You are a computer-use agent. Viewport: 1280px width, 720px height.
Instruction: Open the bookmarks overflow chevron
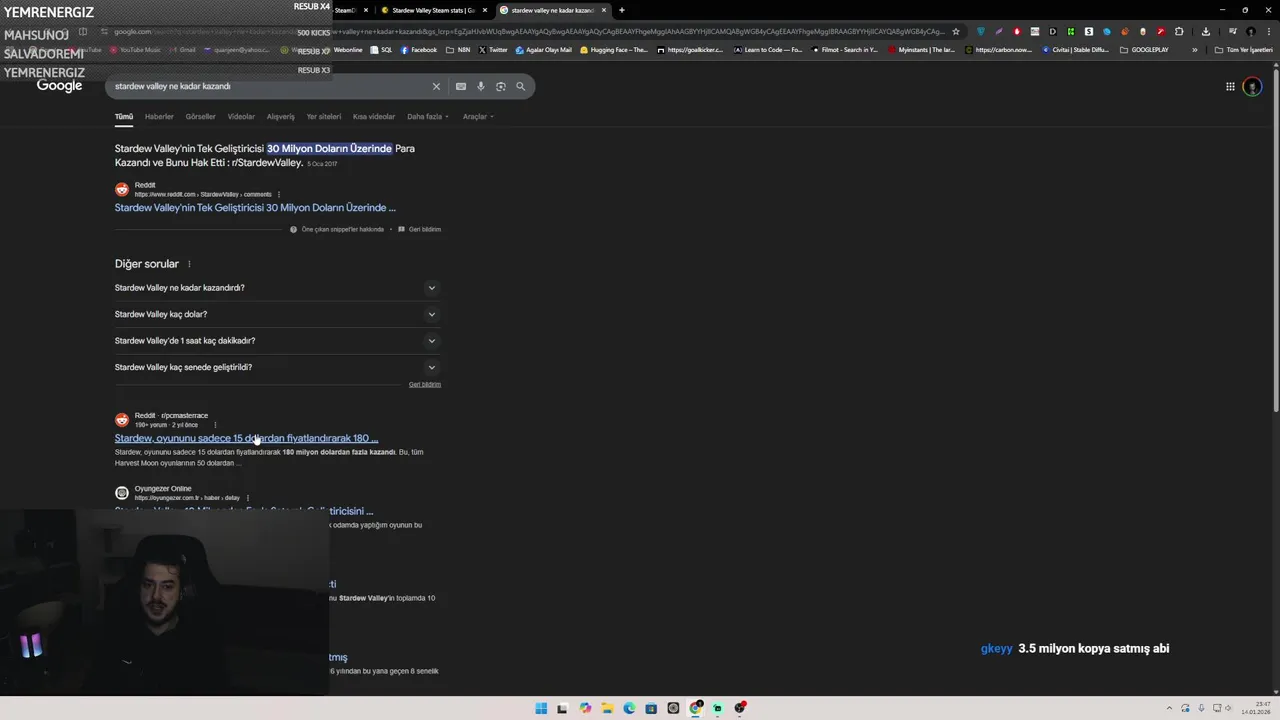(x=1194, y=50)
